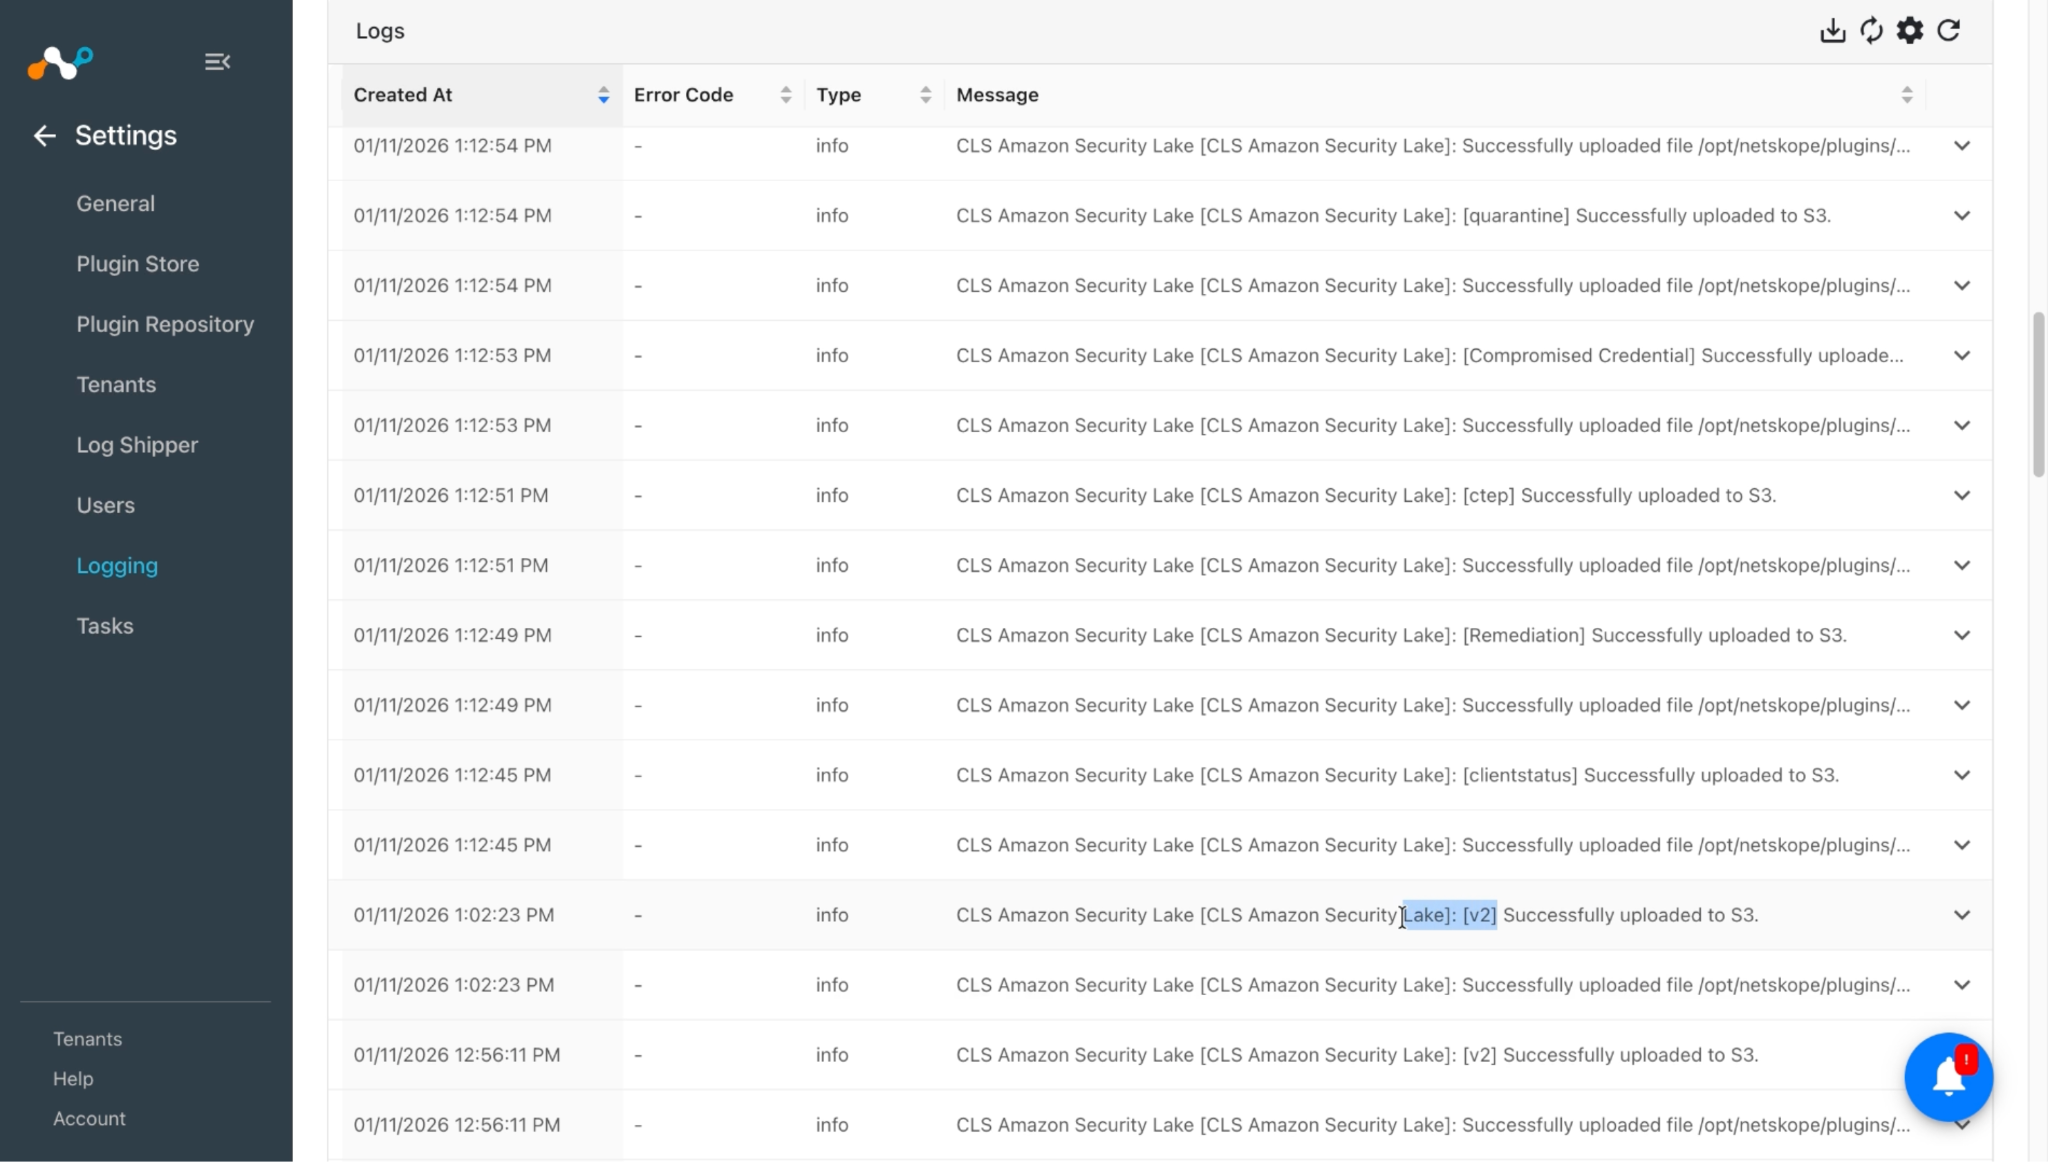Click the Settings heading

pyautogui.click(x=126, y=136)
